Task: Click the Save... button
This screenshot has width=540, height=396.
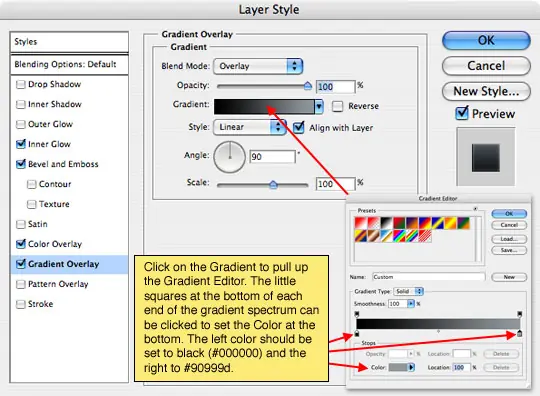Action: click(509, 250)
